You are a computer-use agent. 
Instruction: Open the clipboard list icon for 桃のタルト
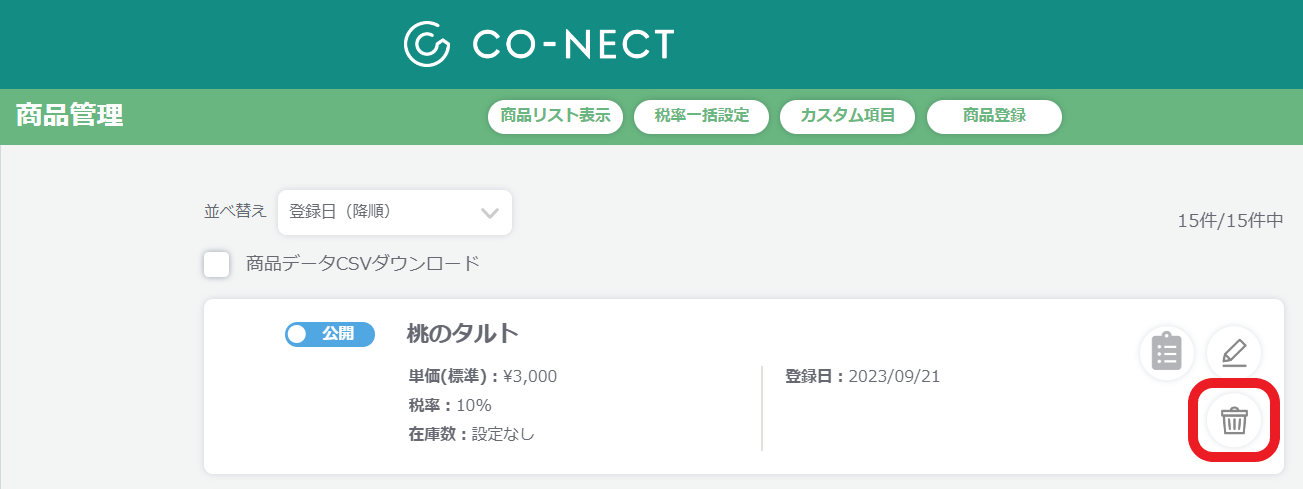[x=1167, y=353]
